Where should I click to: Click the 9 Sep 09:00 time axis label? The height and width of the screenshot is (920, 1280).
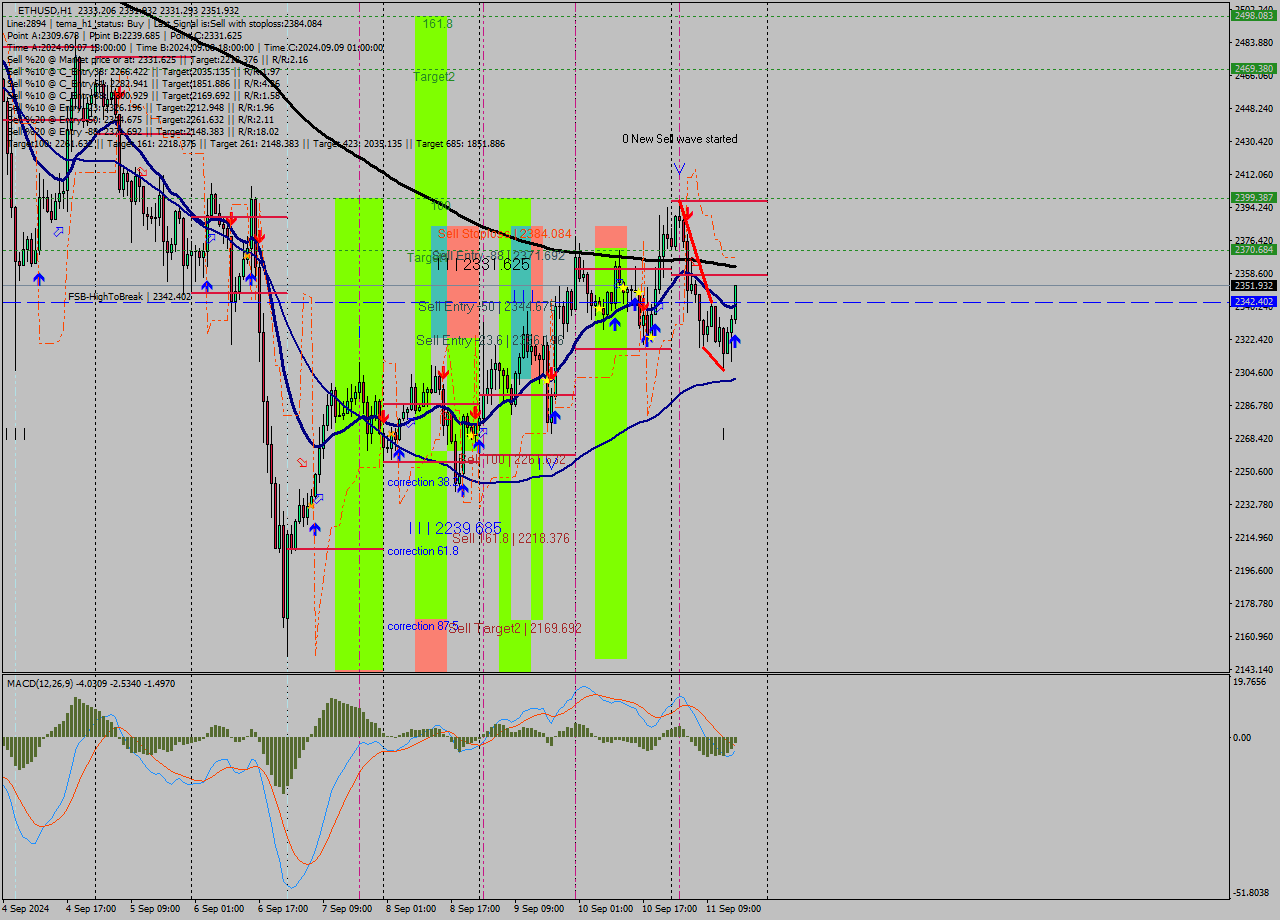click(539, 909)
